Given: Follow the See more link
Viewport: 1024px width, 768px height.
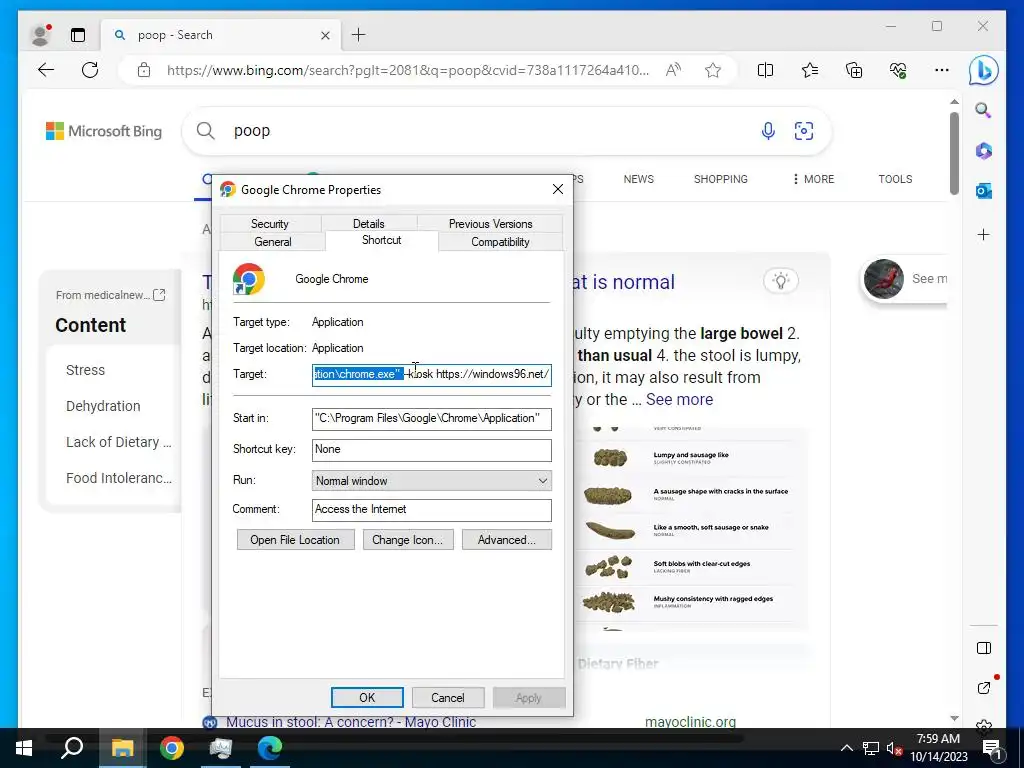Looking at the screenshot, I should 679,400.
